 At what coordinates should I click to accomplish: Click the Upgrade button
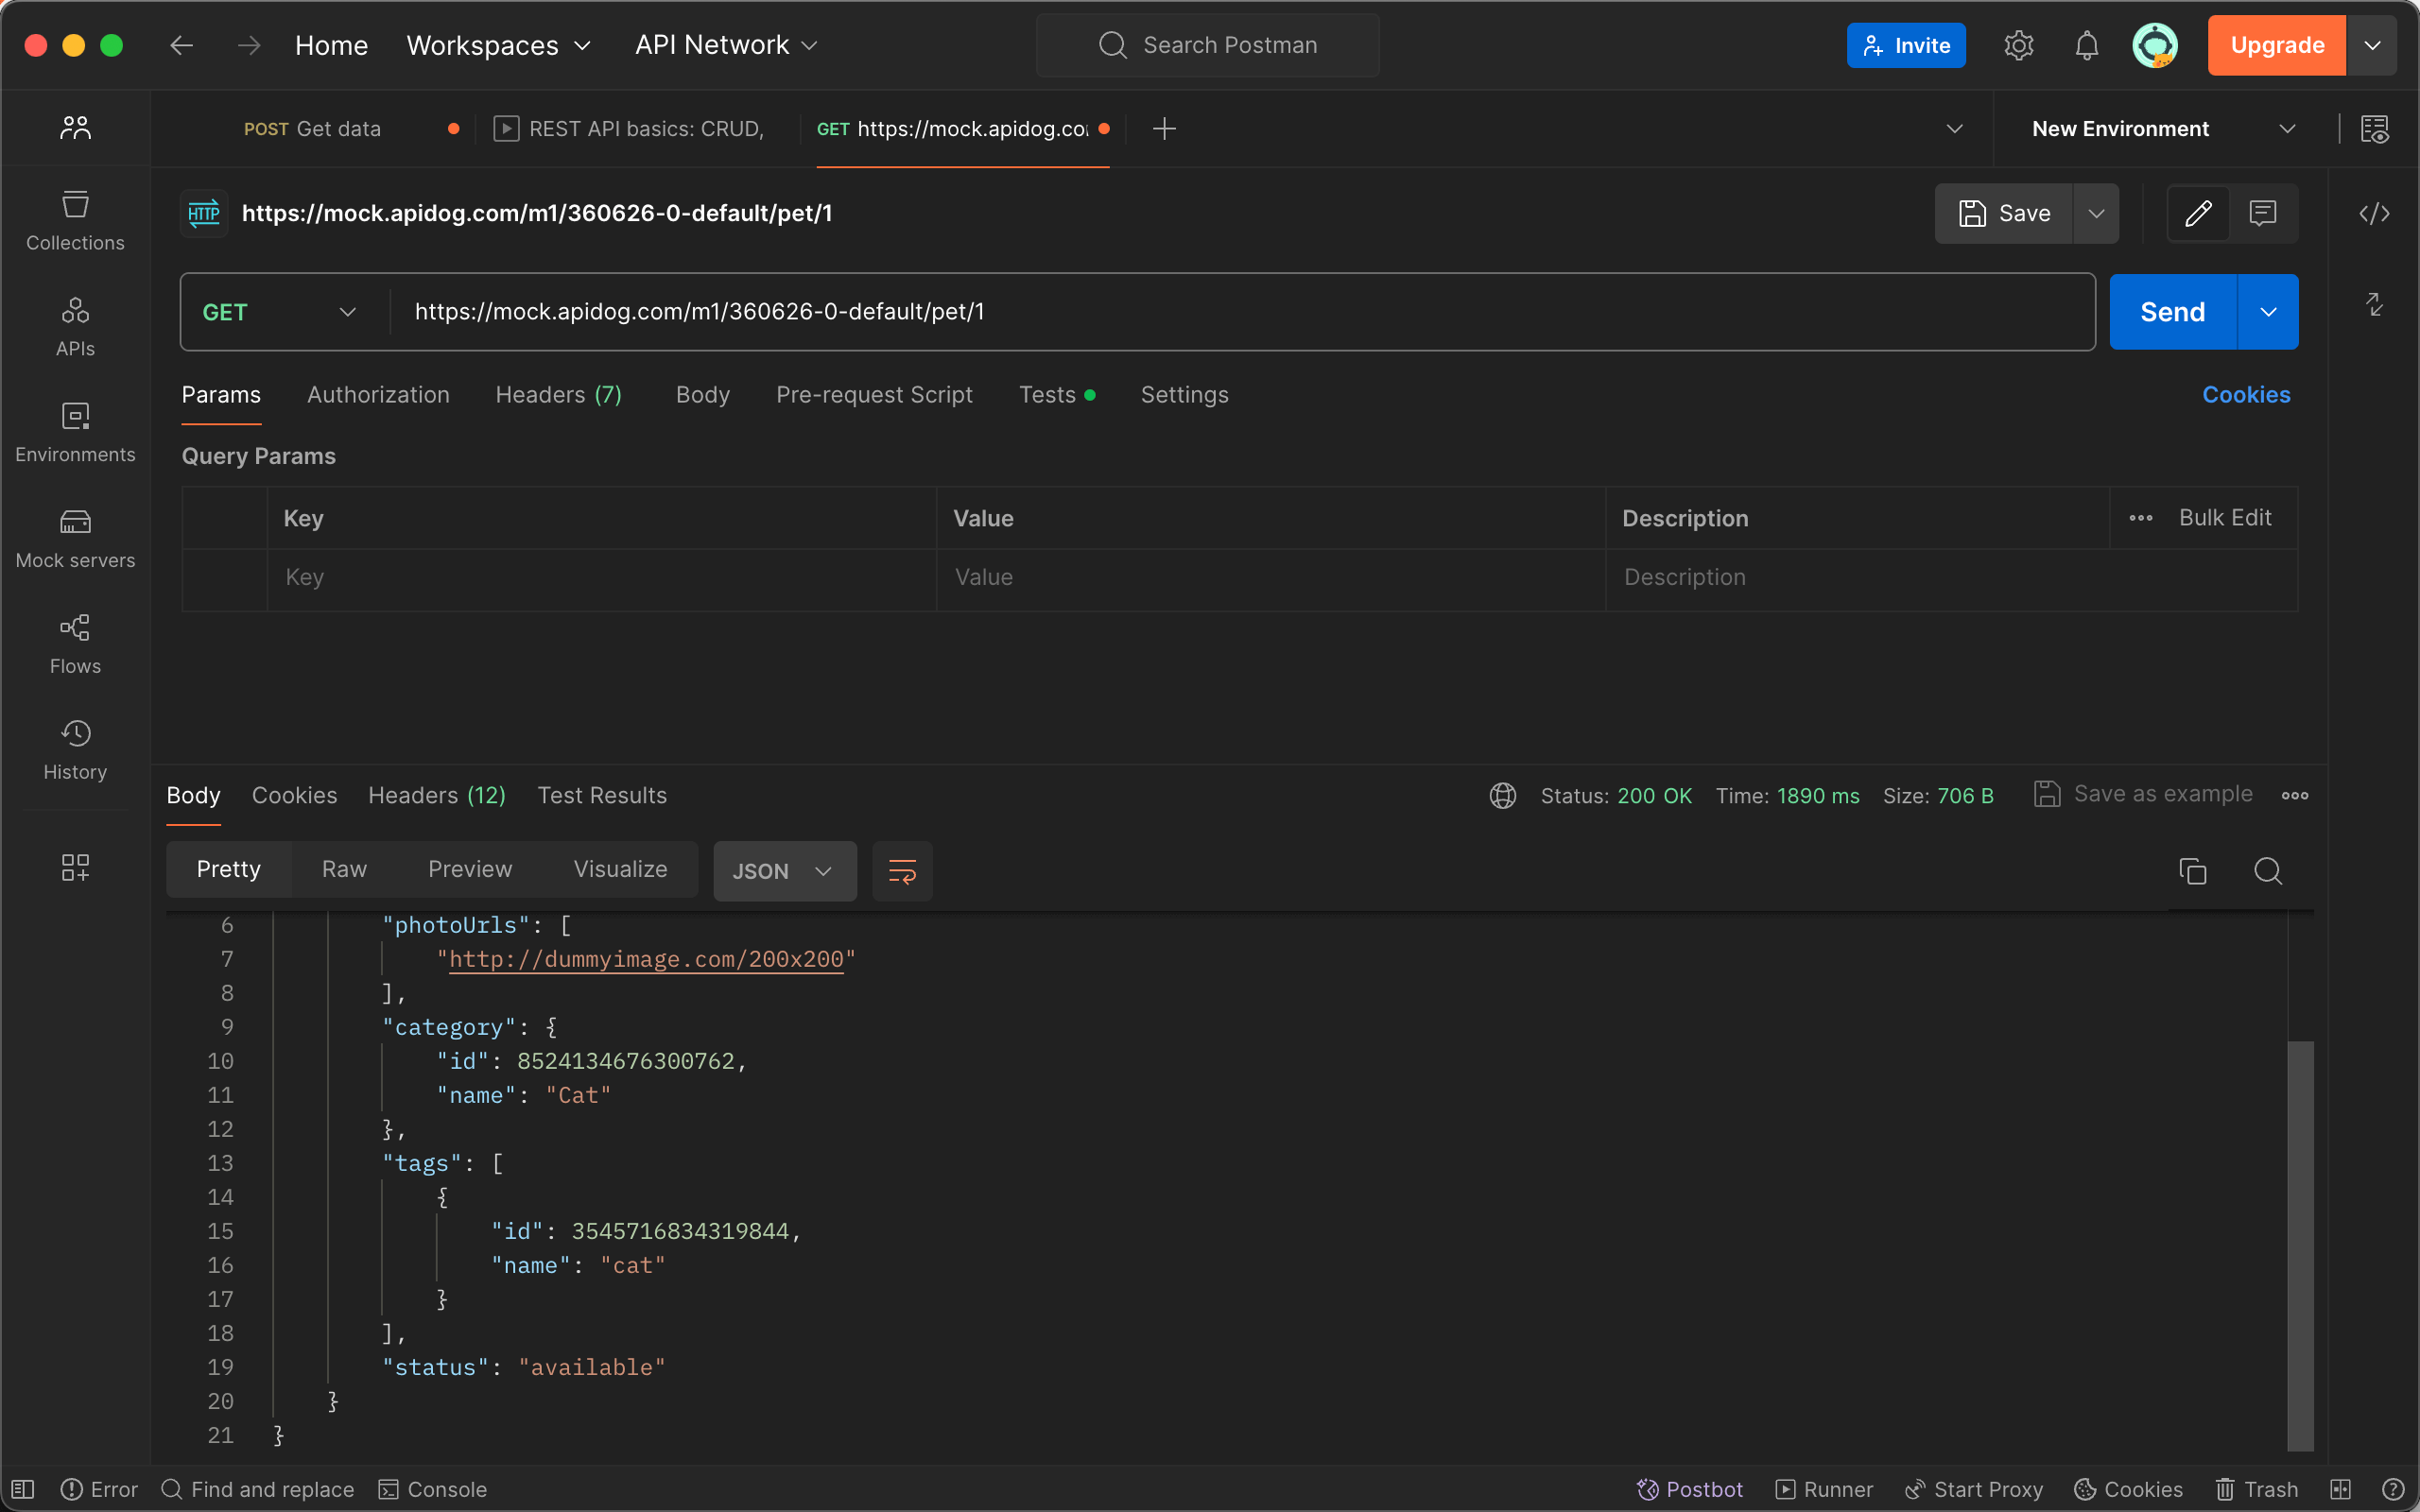point(2277,45)
